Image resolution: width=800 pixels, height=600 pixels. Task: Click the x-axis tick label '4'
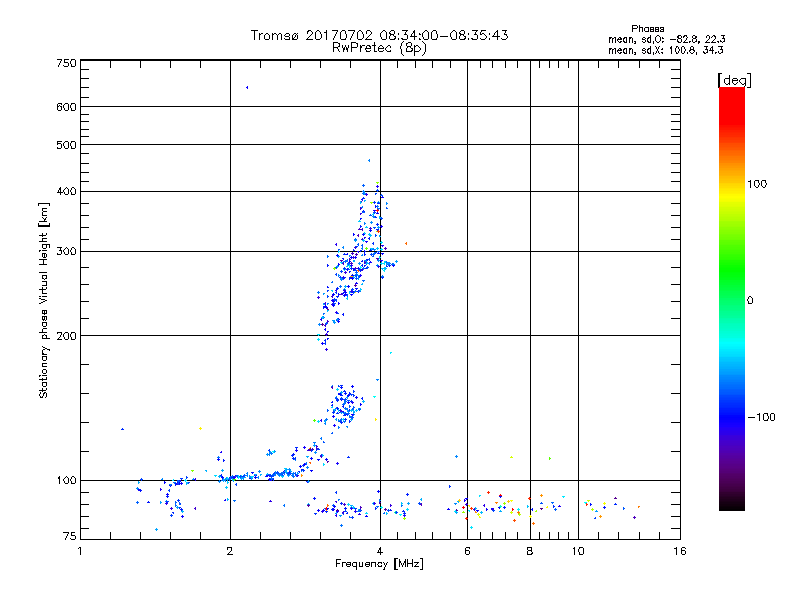click(380, 551)
